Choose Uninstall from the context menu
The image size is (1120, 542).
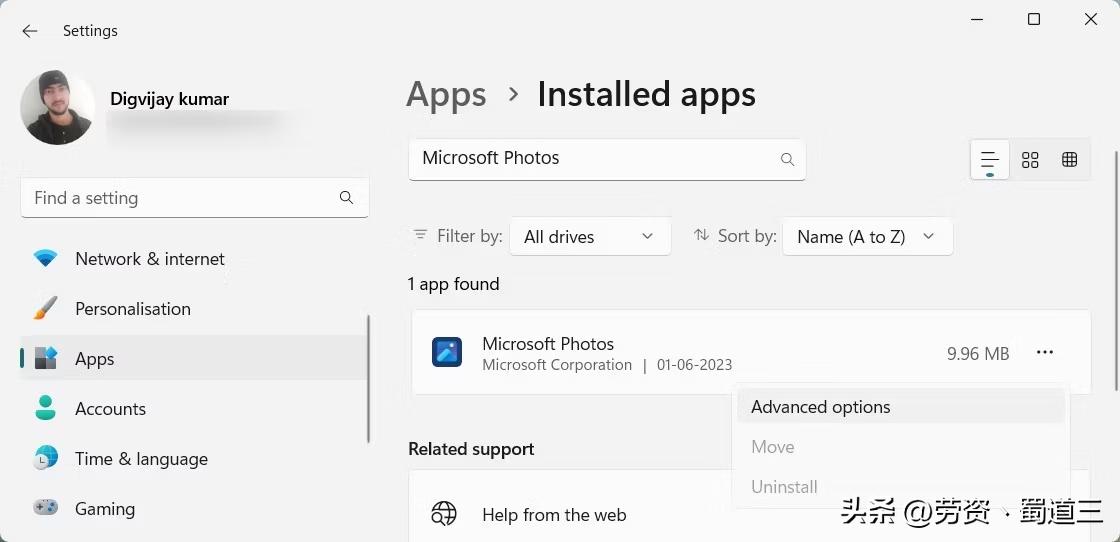point(901,487)
